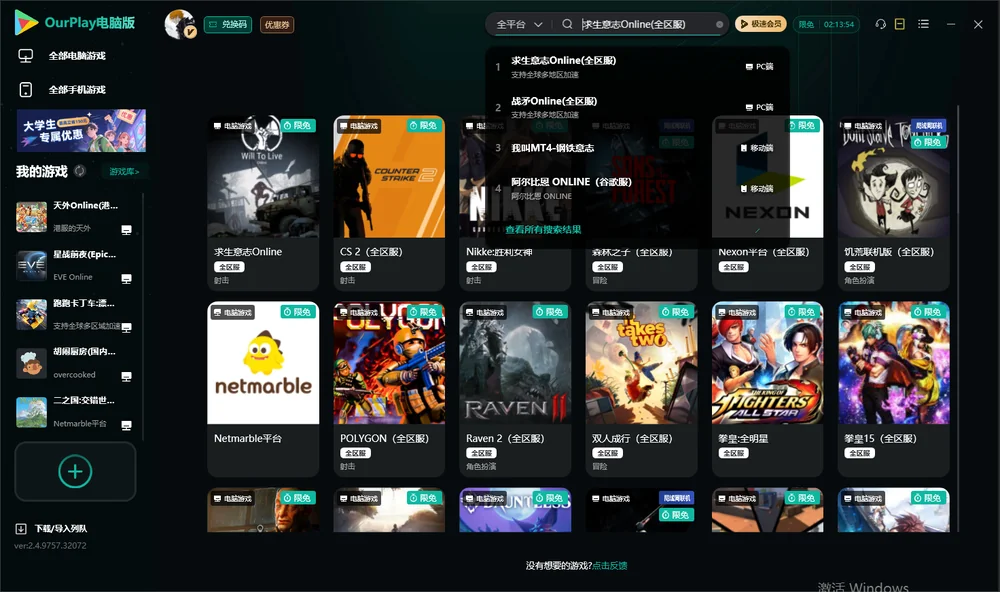Select 全部电脑游戏 in sidebar
1000x592 pixels.
point(77,56)
